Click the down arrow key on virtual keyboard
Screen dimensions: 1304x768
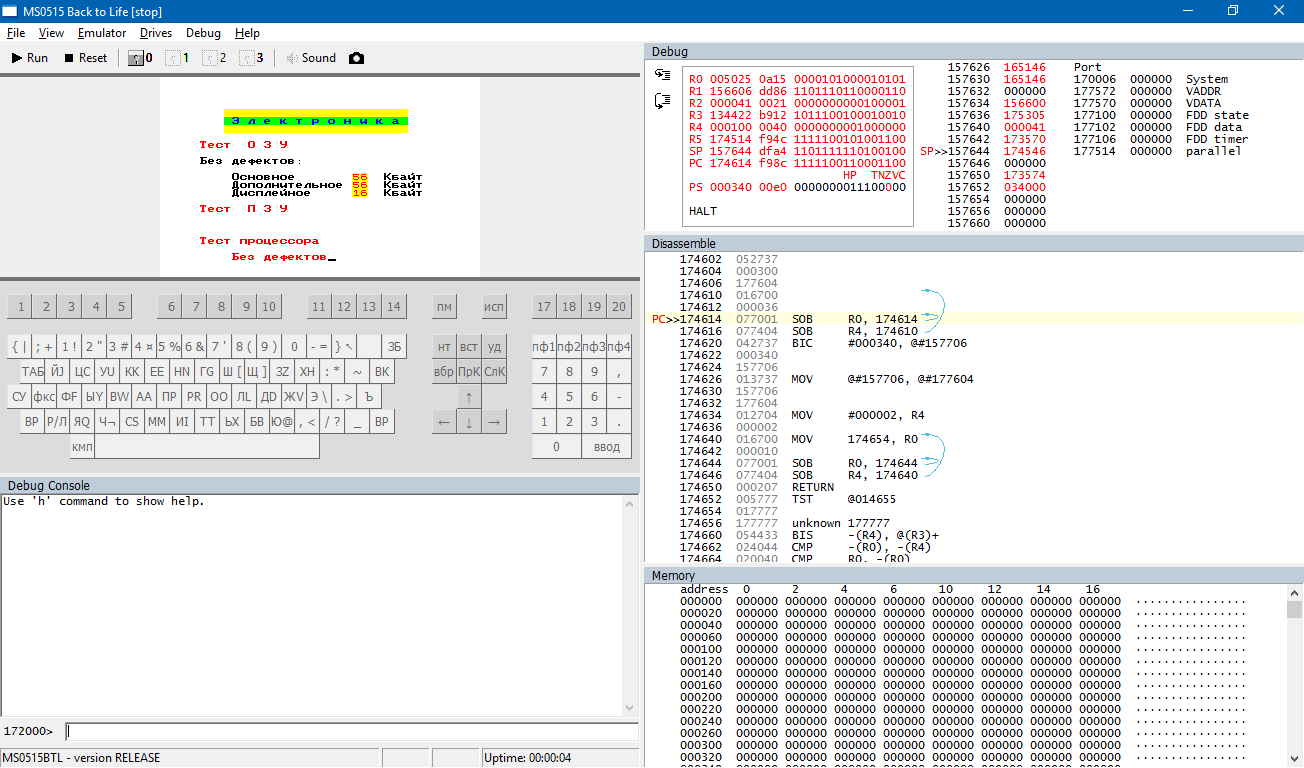click(x=468, y=422)
